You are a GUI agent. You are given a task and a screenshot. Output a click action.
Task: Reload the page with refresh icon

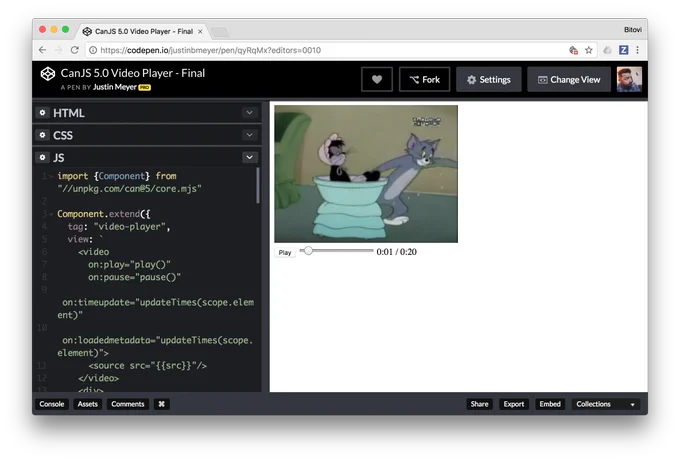[x=75, y=50]
